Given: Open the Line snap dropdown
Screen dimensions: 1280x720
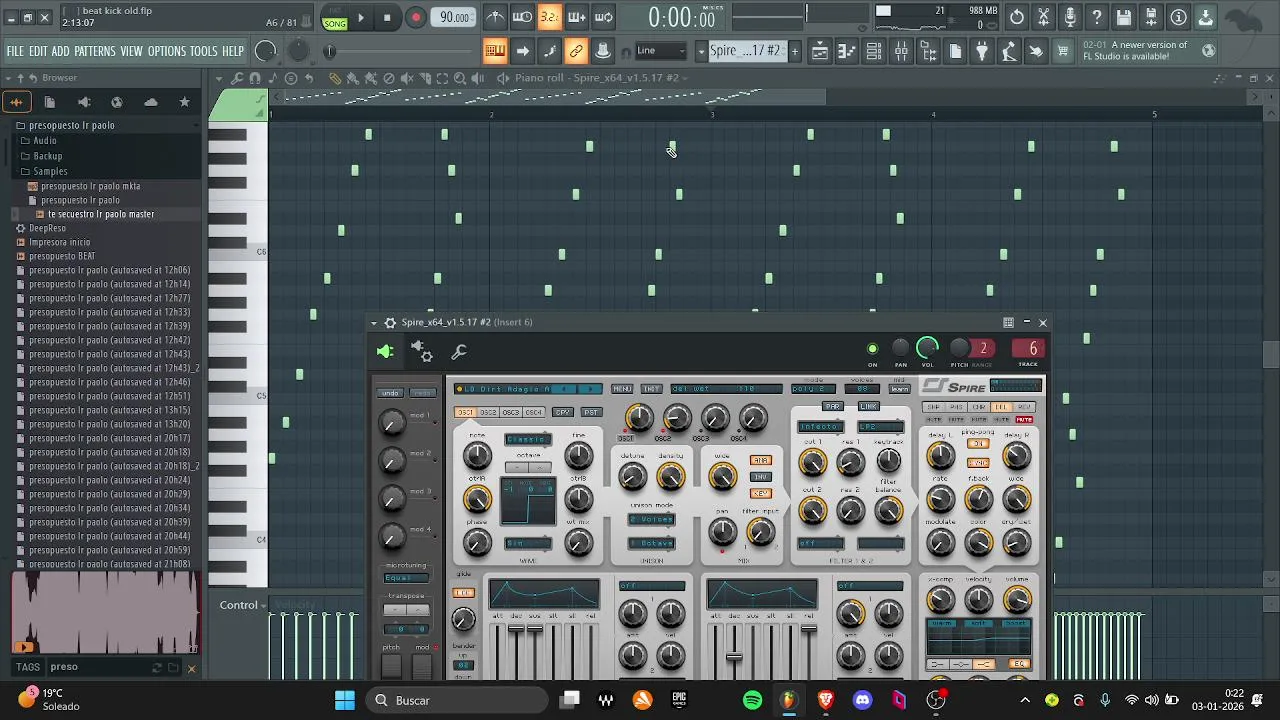Looking at the screenshot, I should 661,51.
